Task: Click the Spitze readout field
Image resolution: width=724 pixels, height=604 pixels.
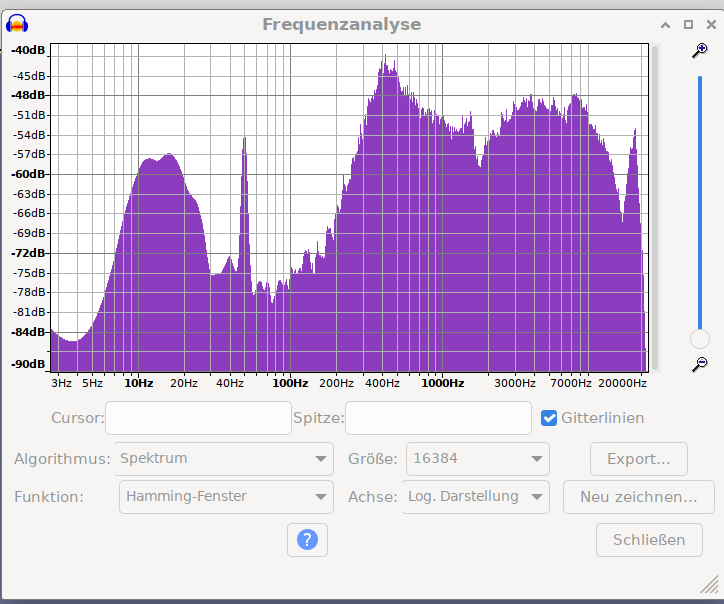Action: [438, 418]
